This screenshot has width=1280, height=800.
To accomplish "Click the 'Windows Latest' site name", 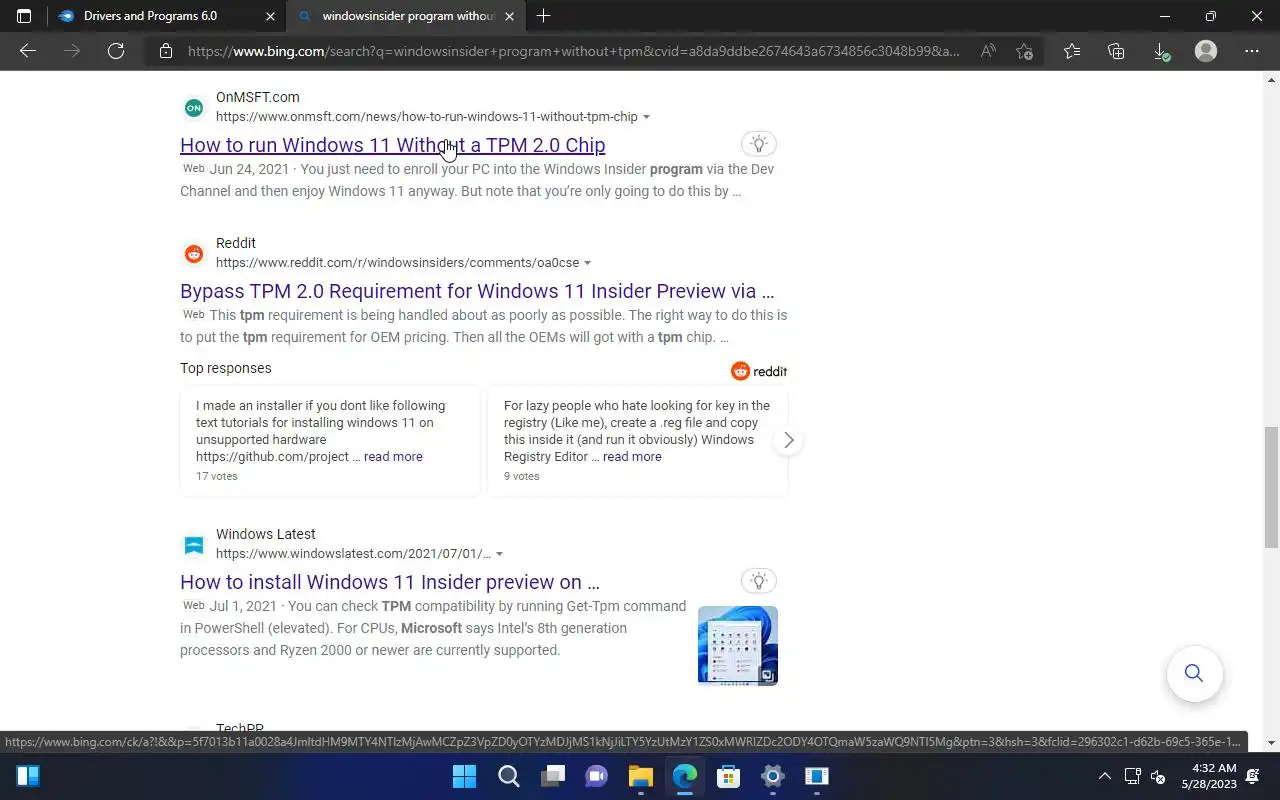I will (266, 534).
